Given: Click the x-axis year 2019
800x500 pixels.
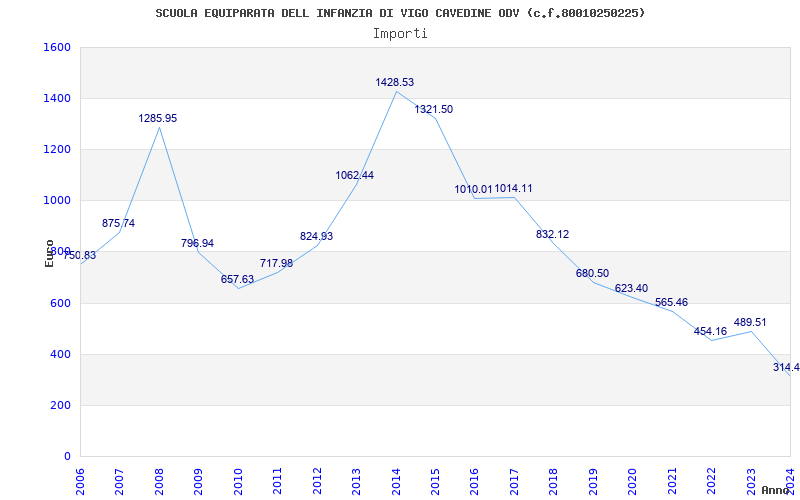Looking at the screenshot, I should (x=593, y=482).
